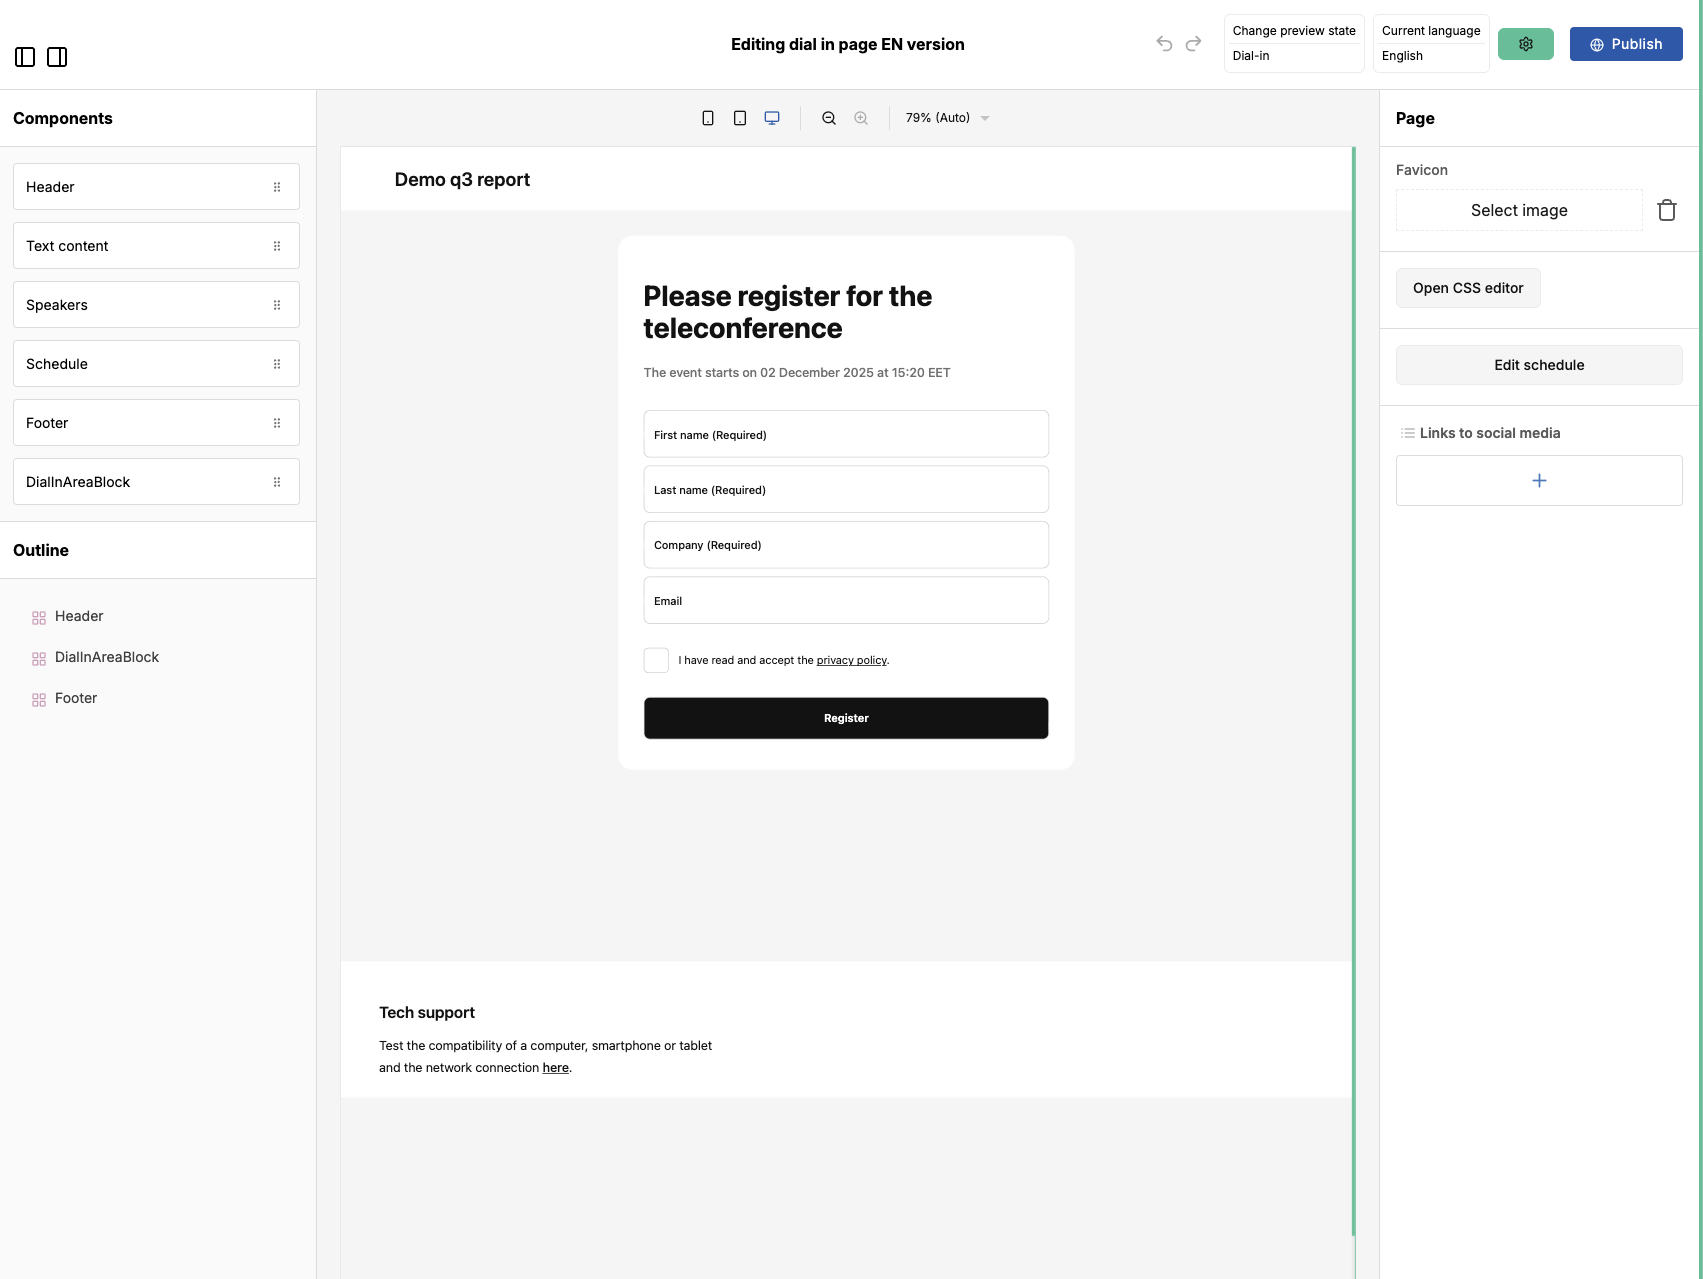Open the CSS editor

[1468, 288]
